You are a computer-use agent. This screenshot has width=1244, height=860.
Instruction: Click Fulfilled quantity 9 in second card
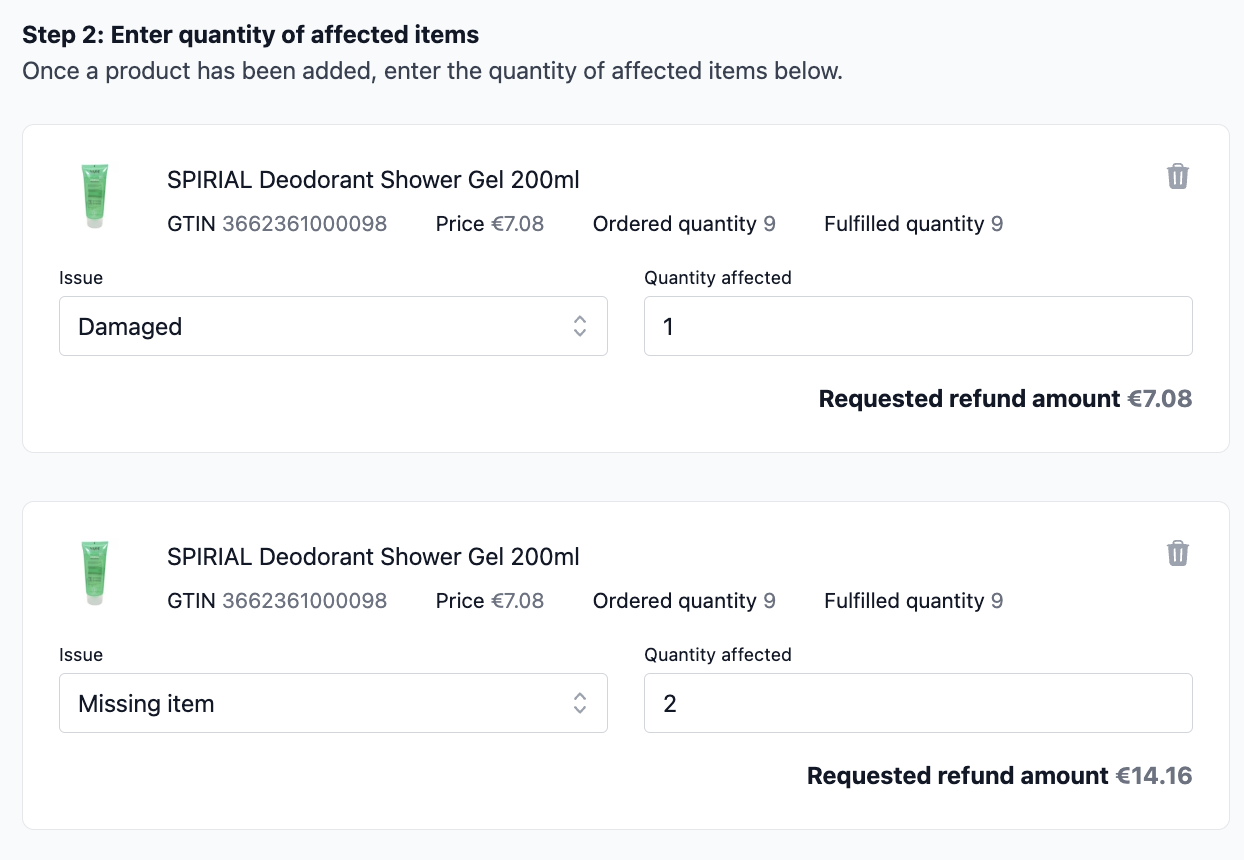[914, 601]
